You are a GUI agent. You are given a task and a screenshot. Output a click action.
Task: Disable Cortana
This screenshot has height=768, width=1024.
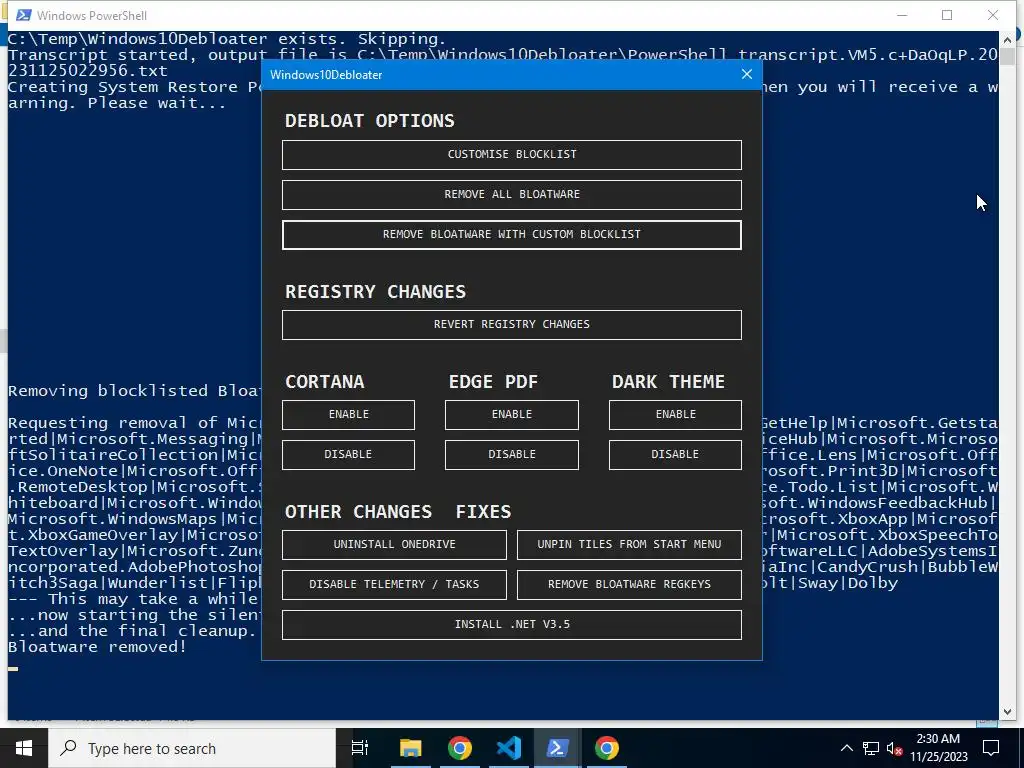(348, 455)
